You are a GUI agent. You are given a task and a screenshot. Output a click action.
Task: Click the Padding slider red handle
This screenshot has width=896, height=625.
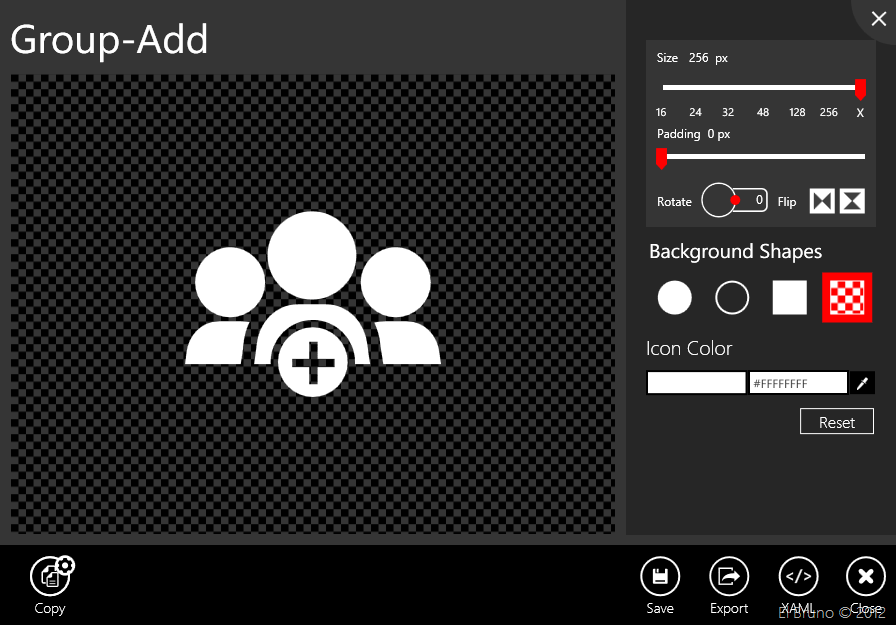click(x=661, y=158)
